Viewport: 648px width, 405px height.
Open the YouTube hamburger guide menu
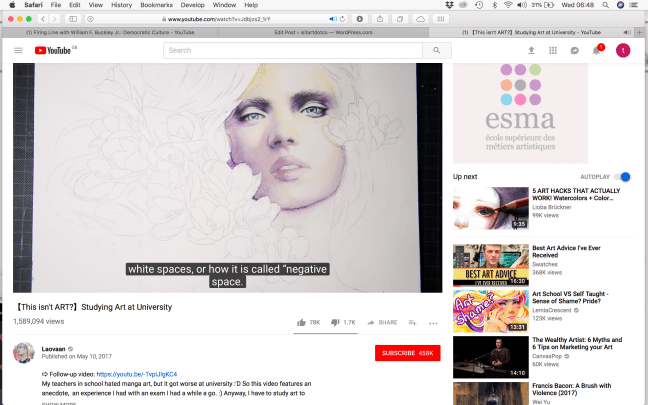point(18,50)
